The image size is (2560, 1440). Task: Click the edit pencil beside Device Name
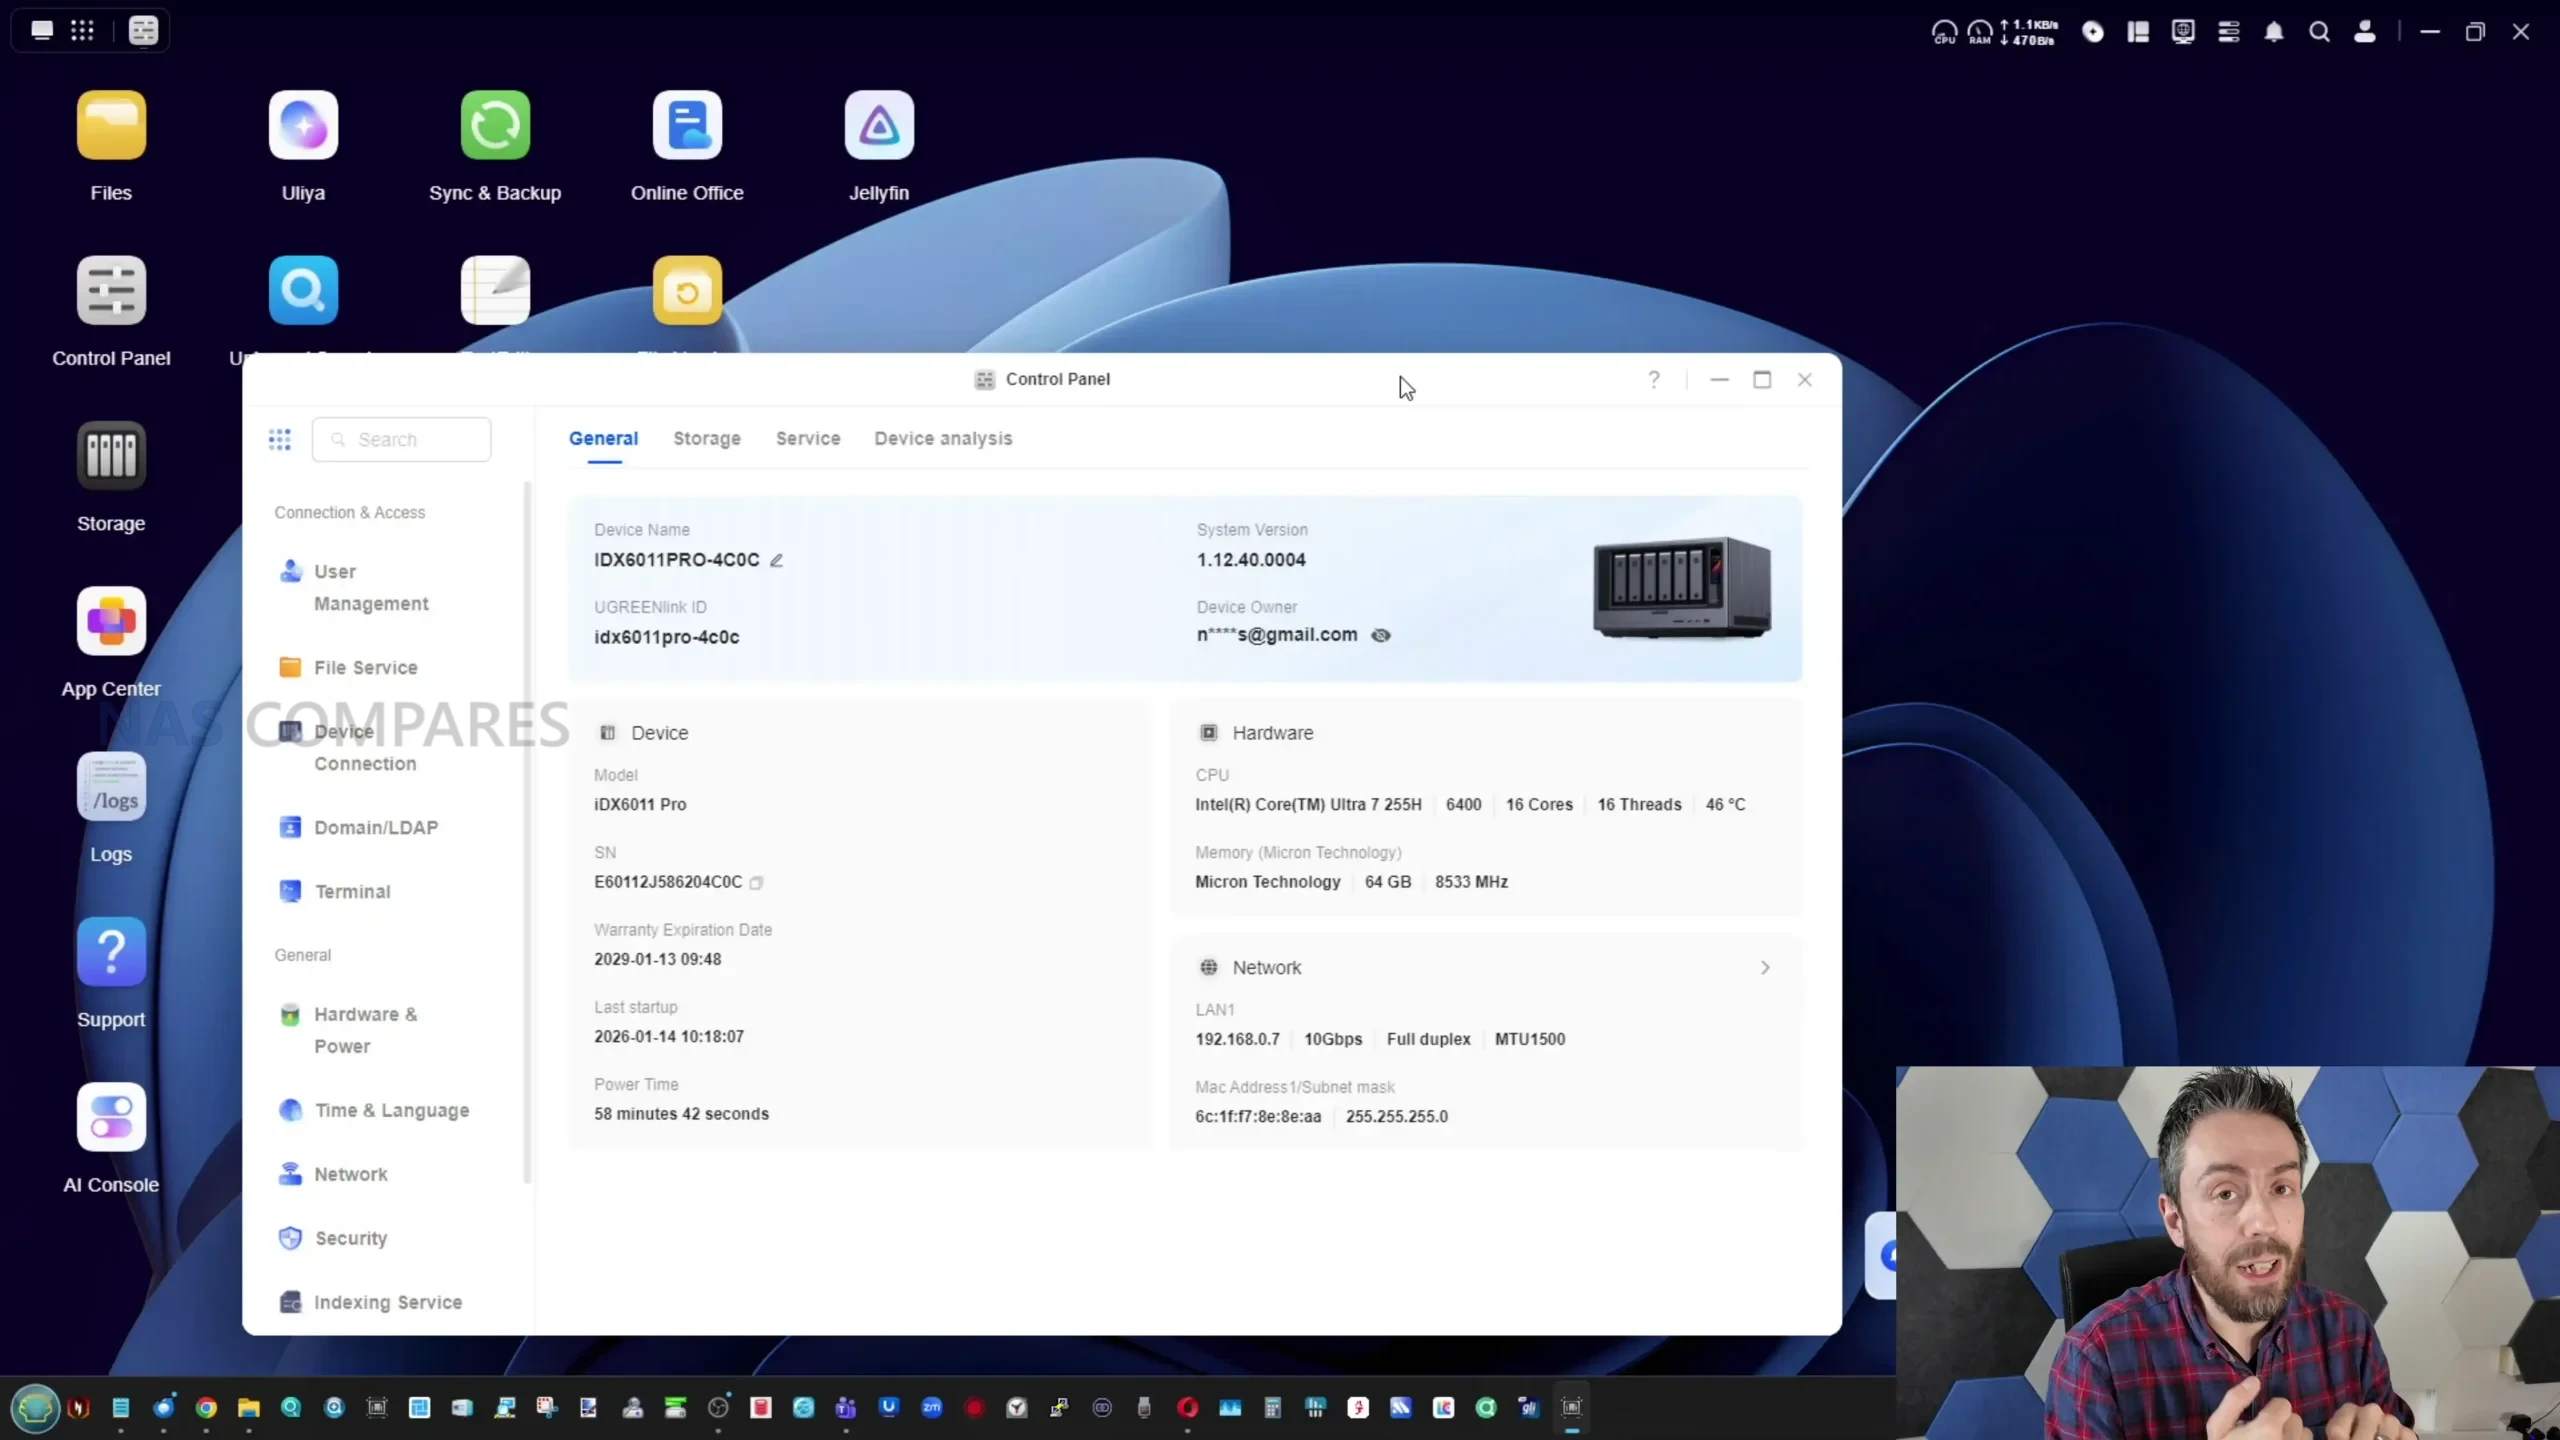coord(776,561)
